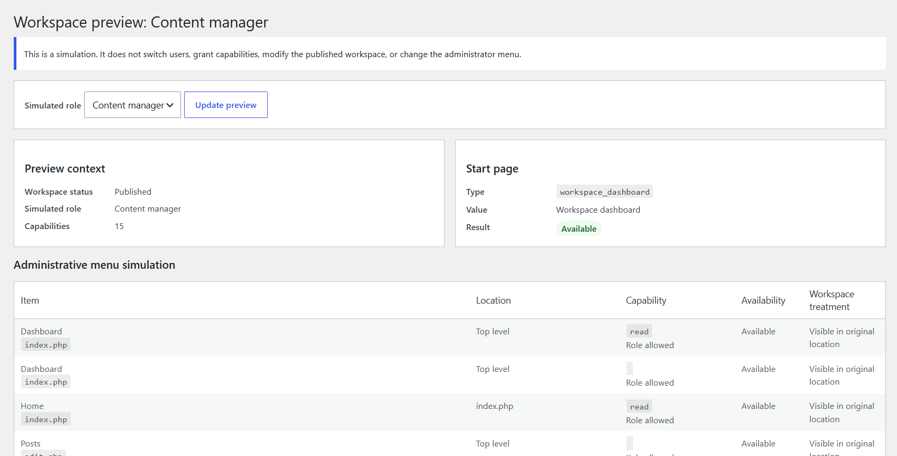Viewport: 897px width, 456px height.
Task: Click the capabilities count '15'
Action: tap(119, 226)
